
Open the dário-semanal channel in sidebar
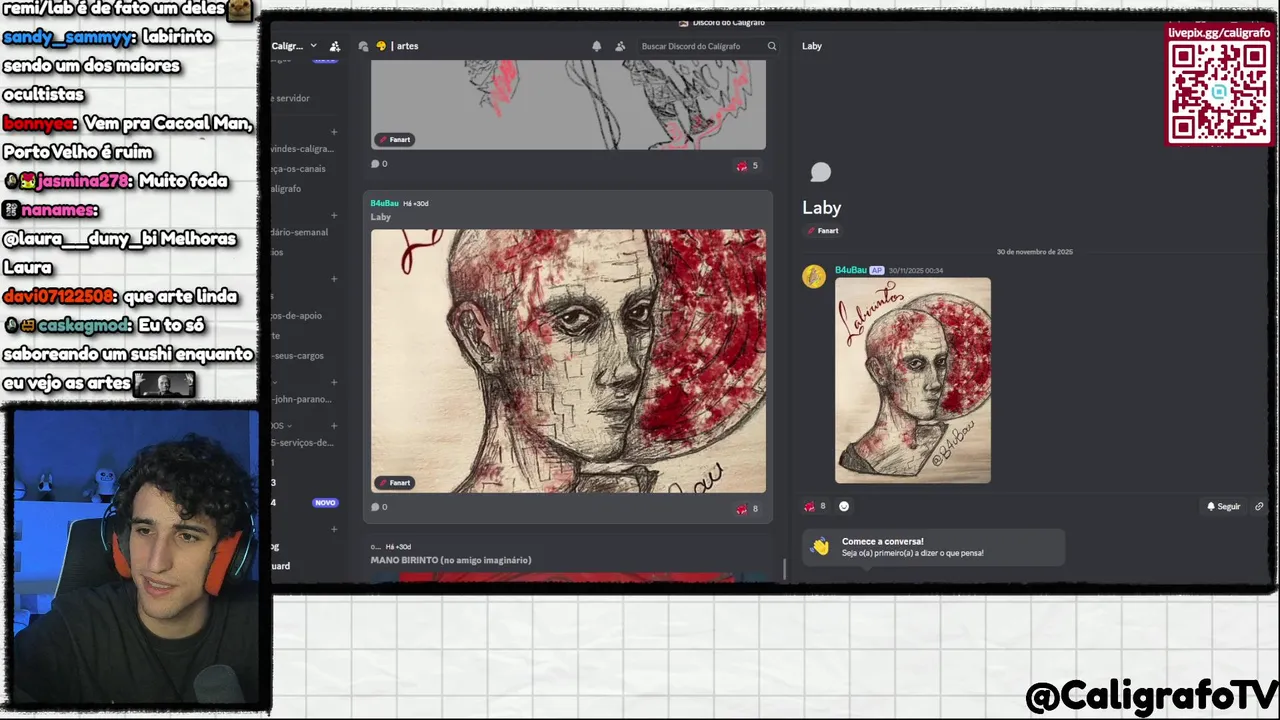(x=299, y=232)
